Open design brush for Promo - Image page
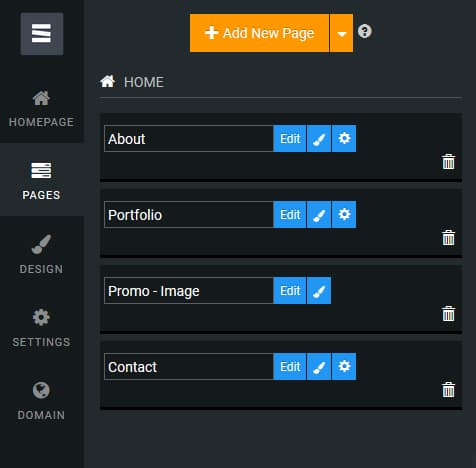 tap(319, 291)
